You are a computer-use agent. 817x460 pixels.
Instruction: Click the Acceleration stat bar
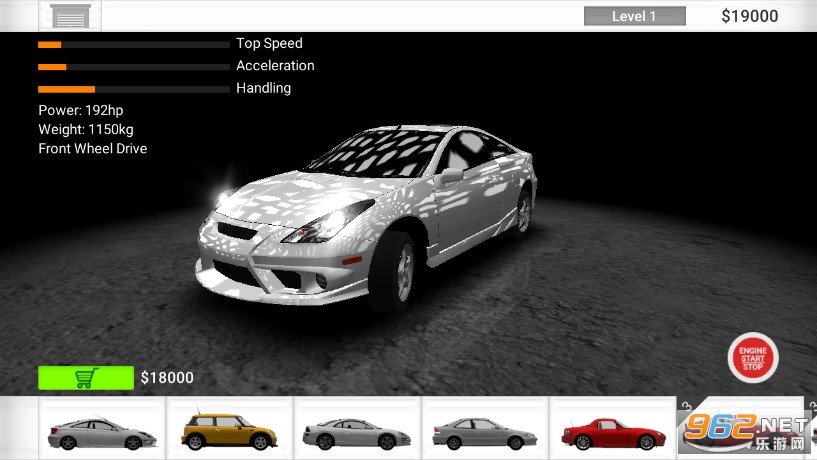(133, 67)
